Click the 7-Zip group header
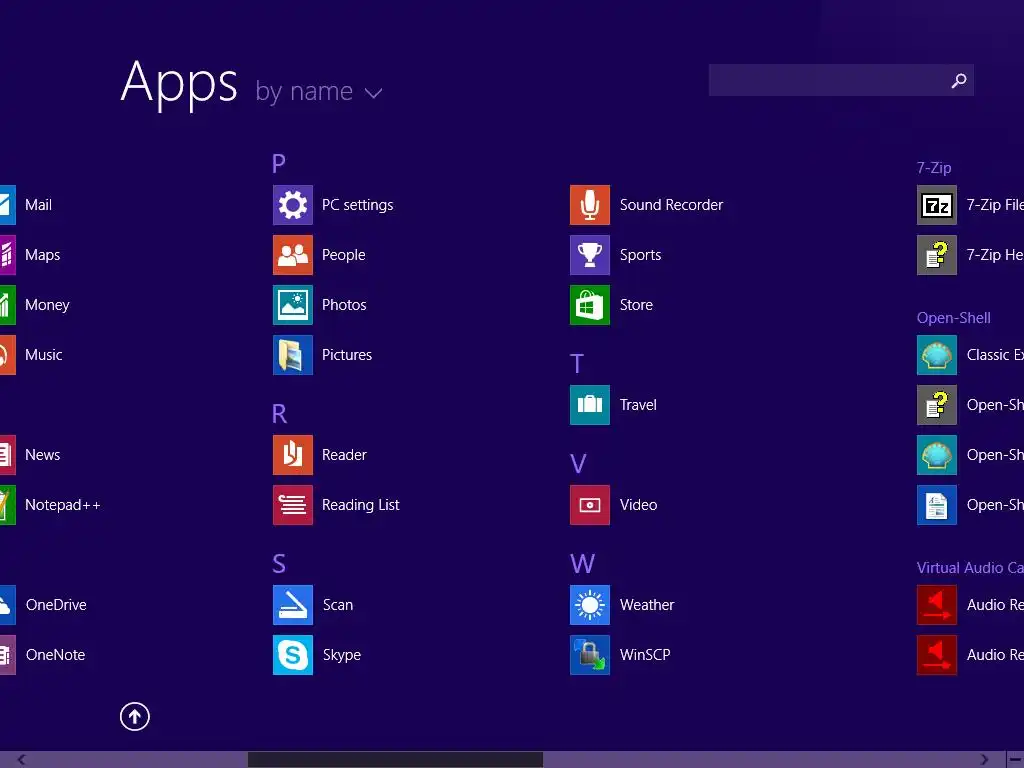Image resolution: width=1024 pixels, height=768 pixels. pos(934,168)
